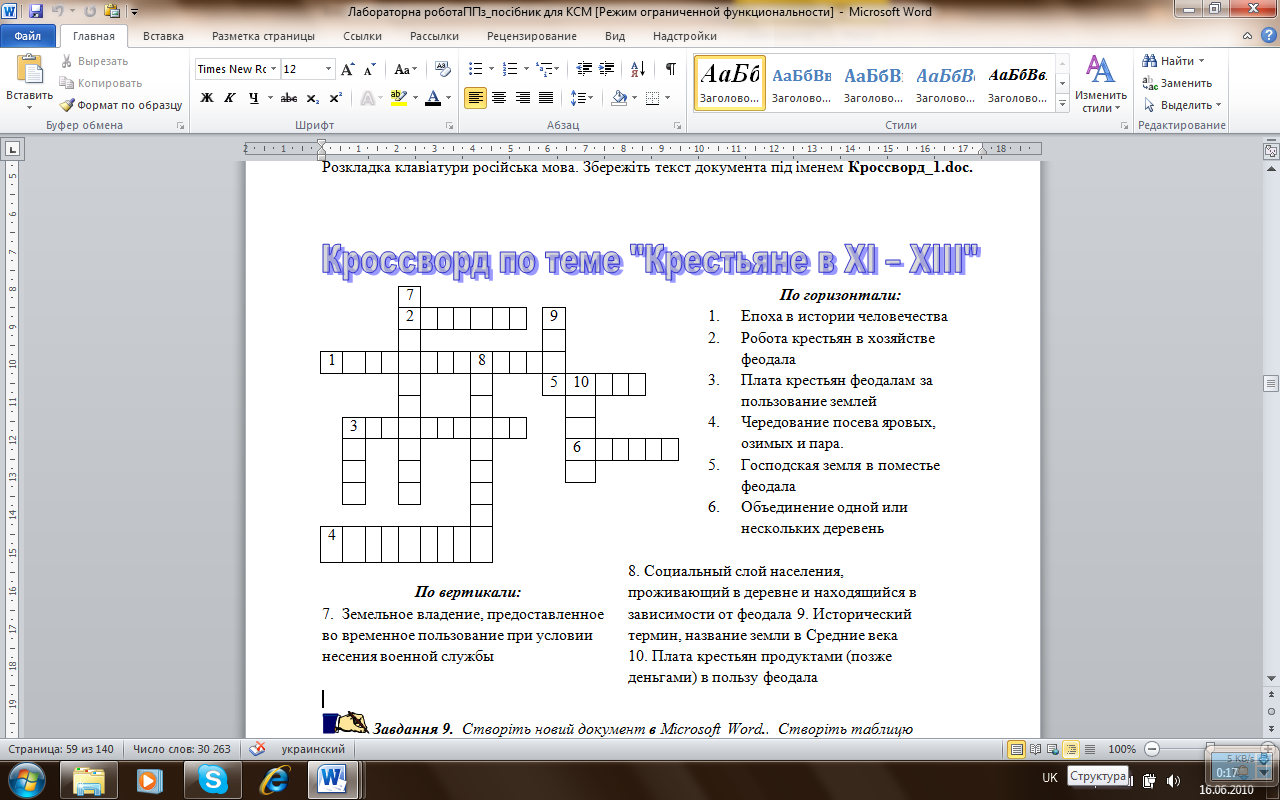Sort text with the A-Я sort icon
Image resolution: width=1280 pixels, height=800 pixels.
pyautogui.click(x=636, y=69)
